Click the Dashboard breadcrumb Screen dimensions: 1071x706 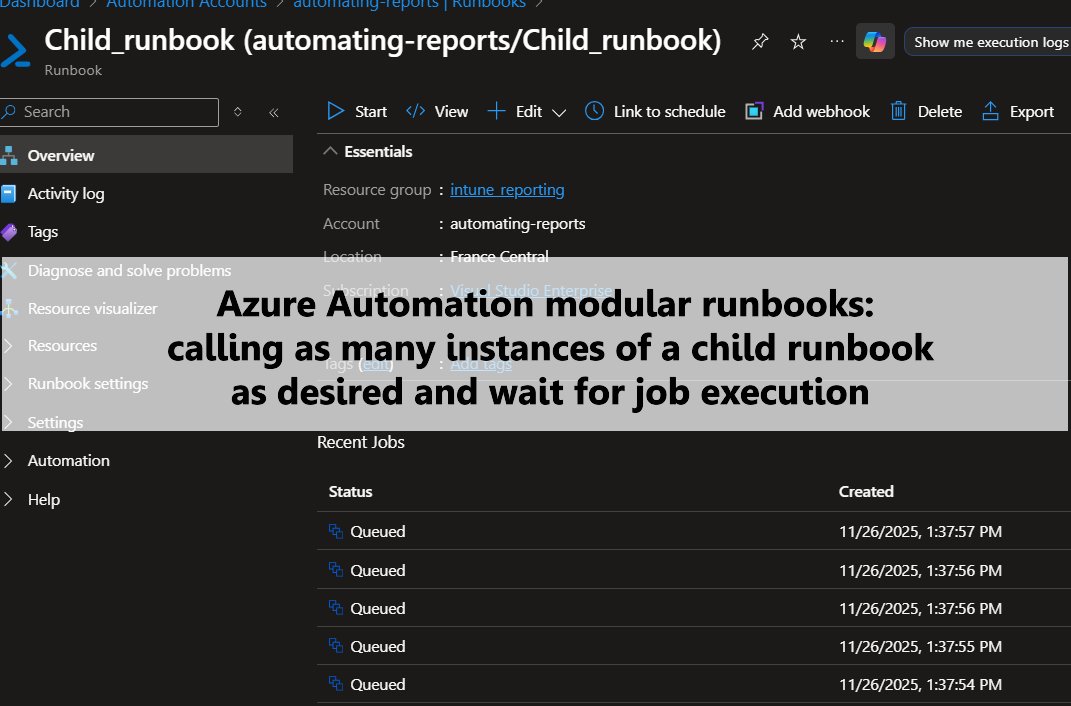pos(40,4)
